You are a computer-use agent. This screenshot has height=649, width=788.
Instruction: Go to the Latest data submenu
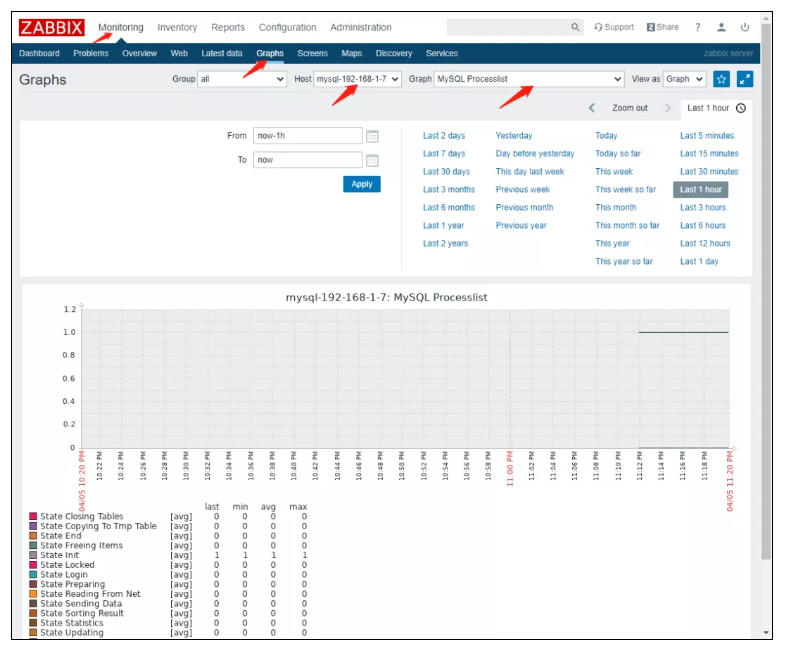[x=222, y=53]
